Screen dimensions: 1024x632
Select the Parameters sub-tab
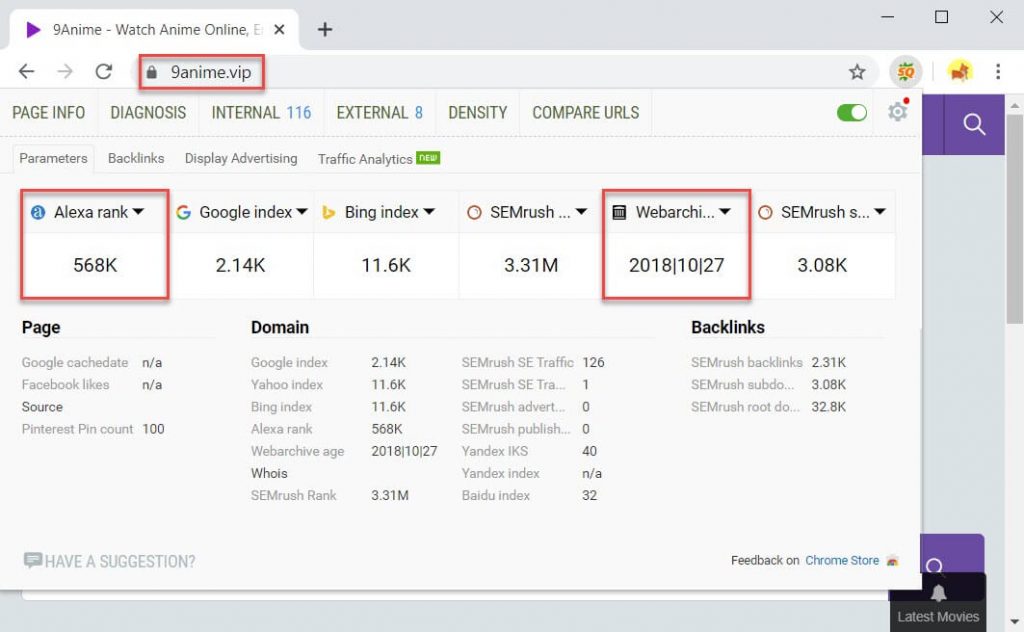click(53, 158)
